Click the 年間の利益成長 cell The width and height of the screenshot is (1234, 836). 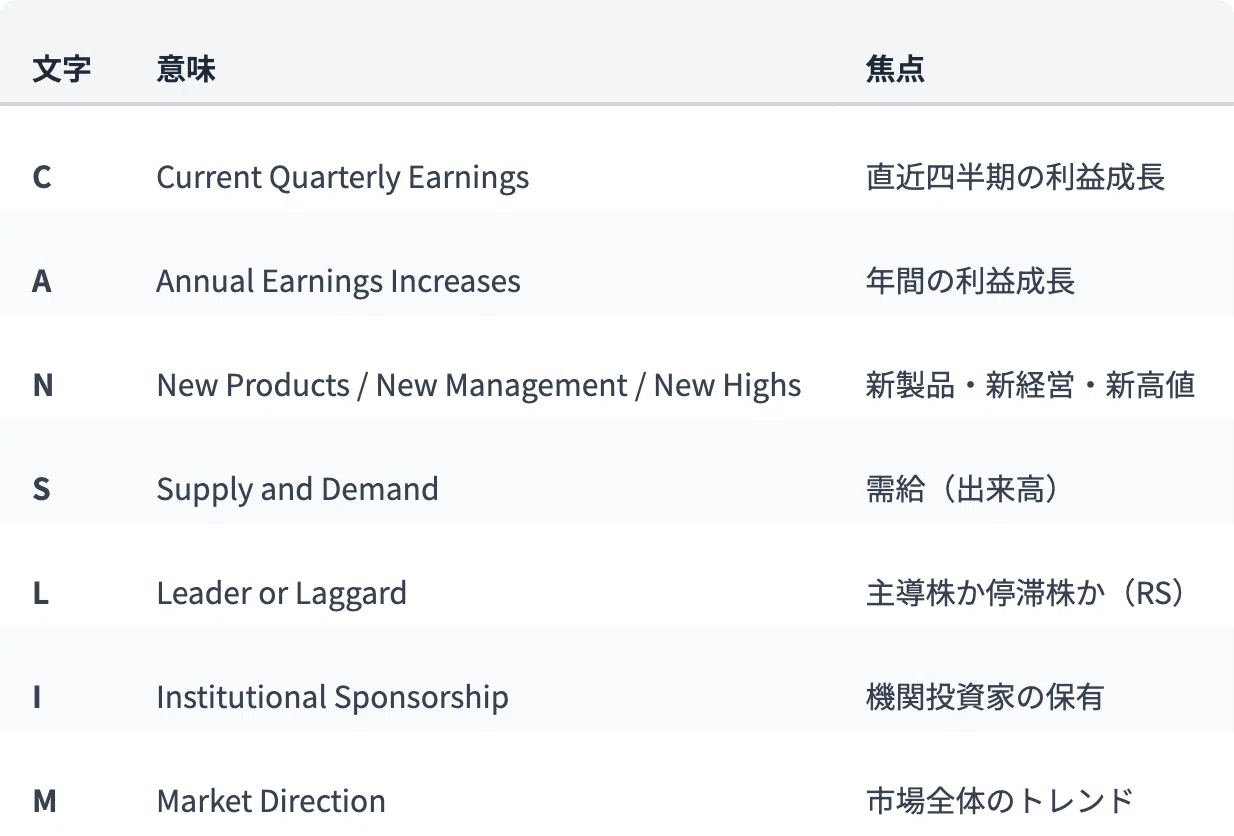tap(970, 282)
